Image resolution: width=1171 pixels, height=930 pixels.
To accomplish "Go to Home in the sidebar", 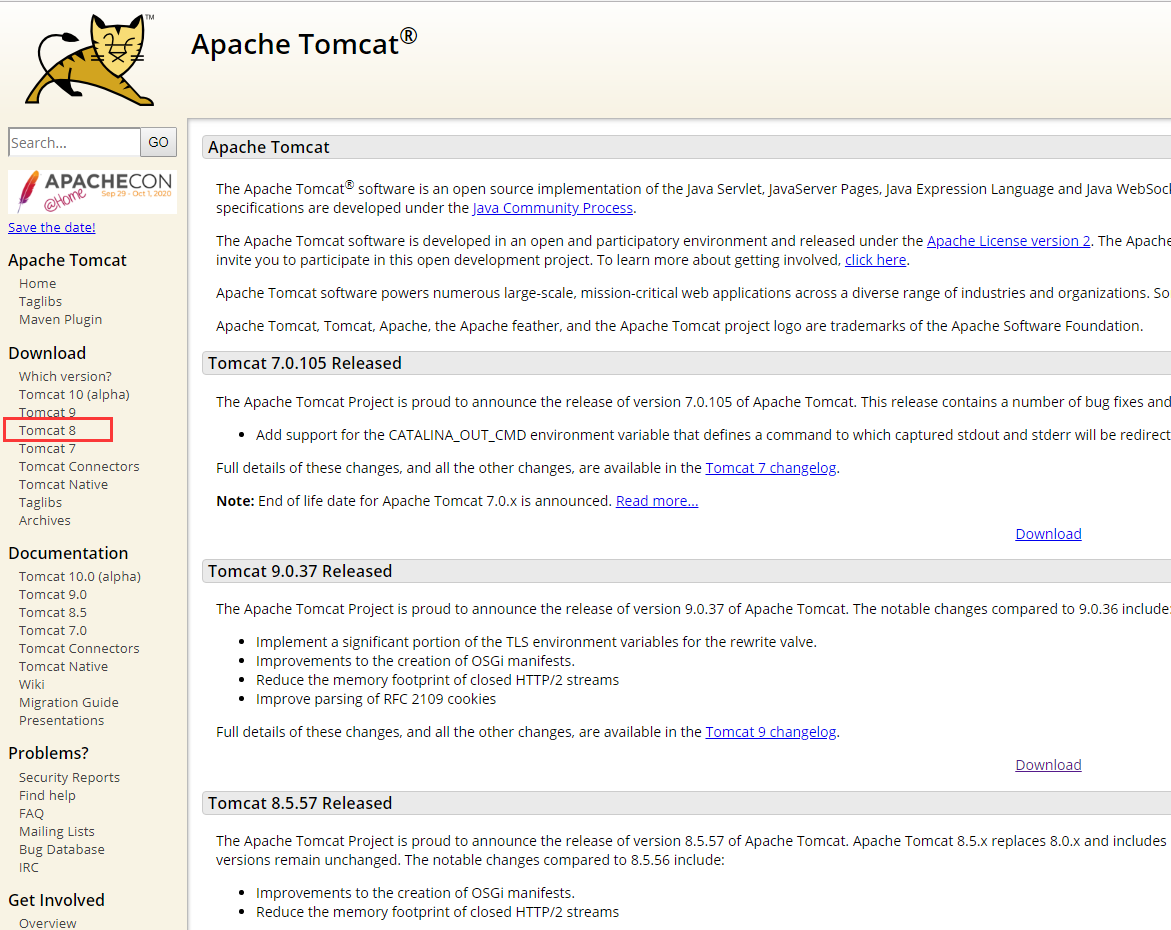I will (37, 283).
